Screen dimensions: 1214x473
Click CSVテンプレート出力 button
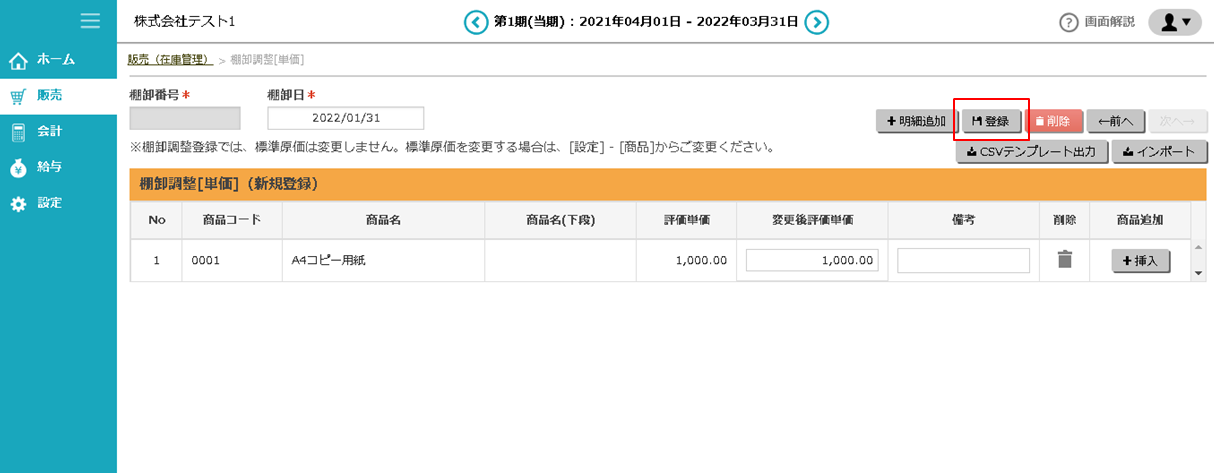click(x=1031, y=153)
